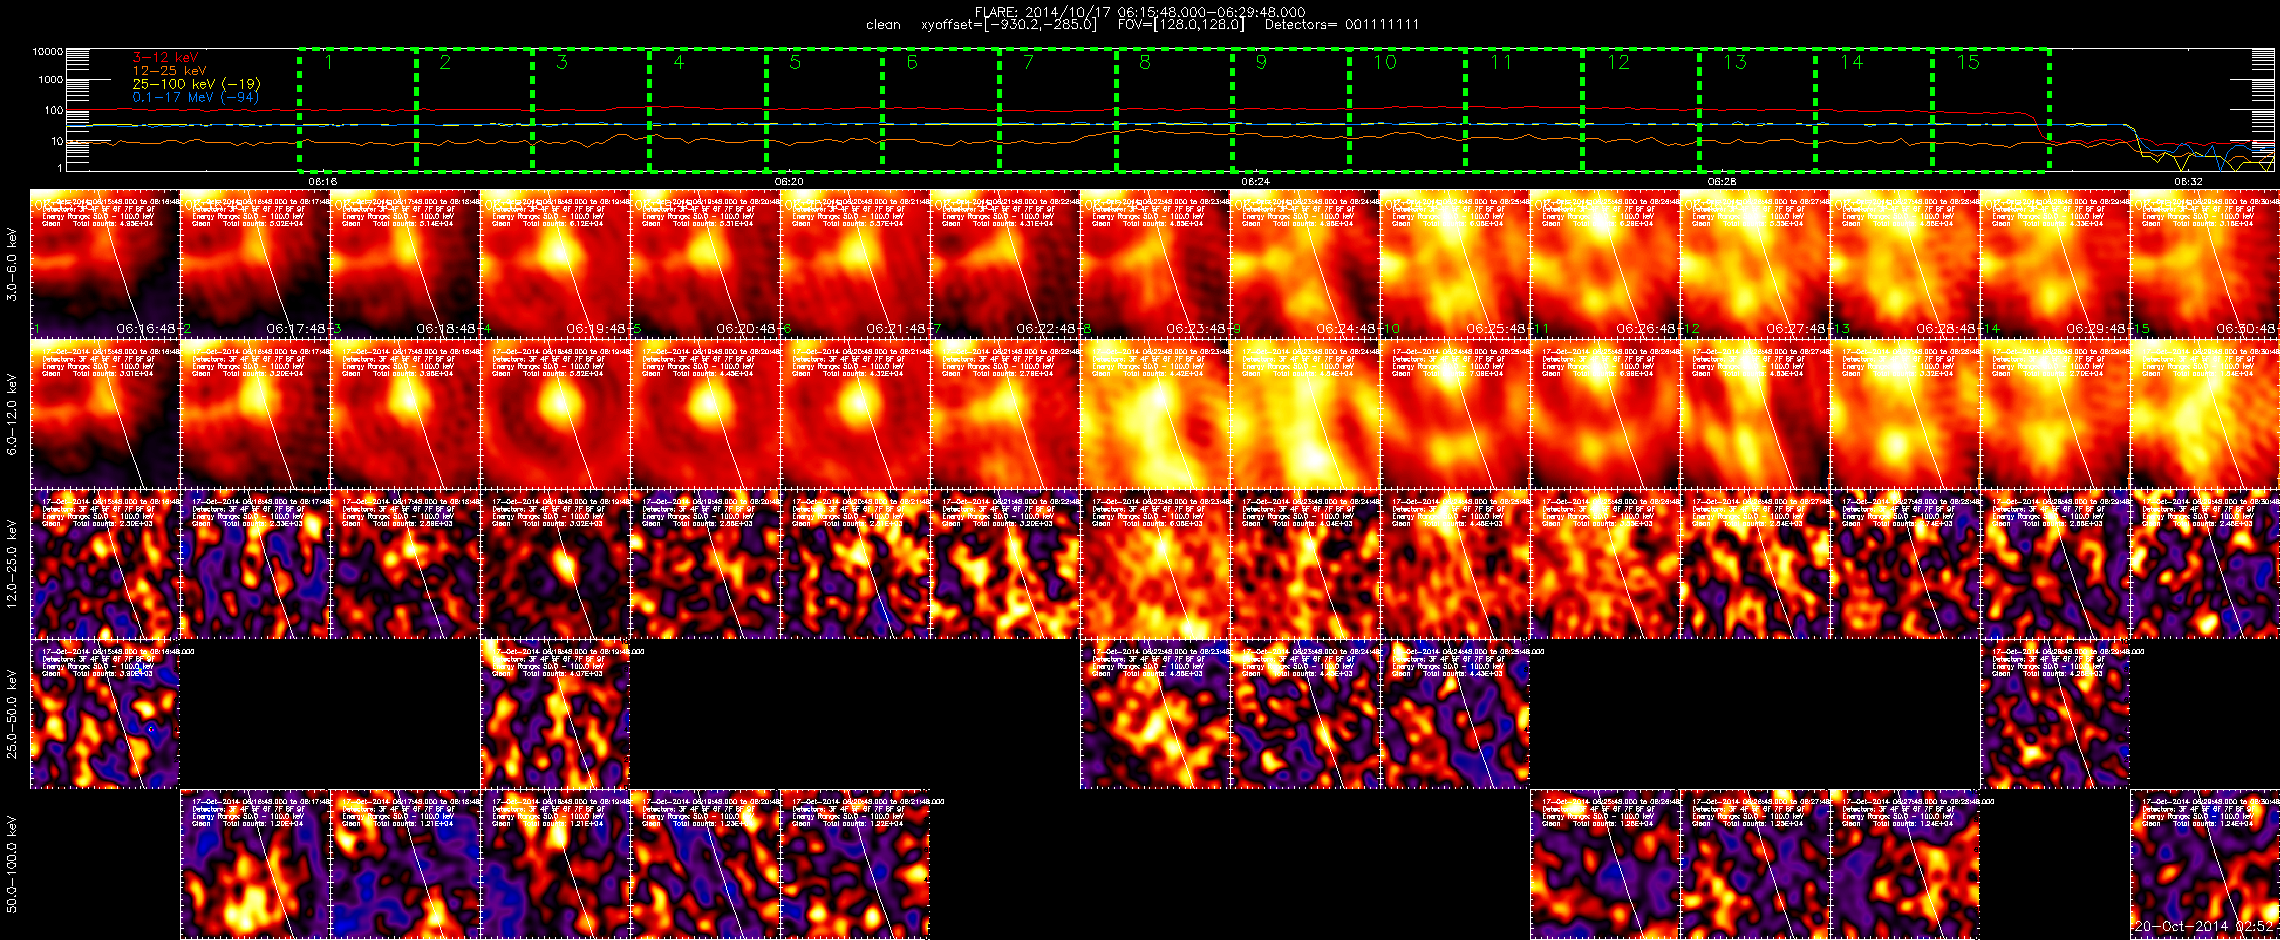Open the 3.0-6.0 keV image stamped 06:29:48

coord(2055,263)
